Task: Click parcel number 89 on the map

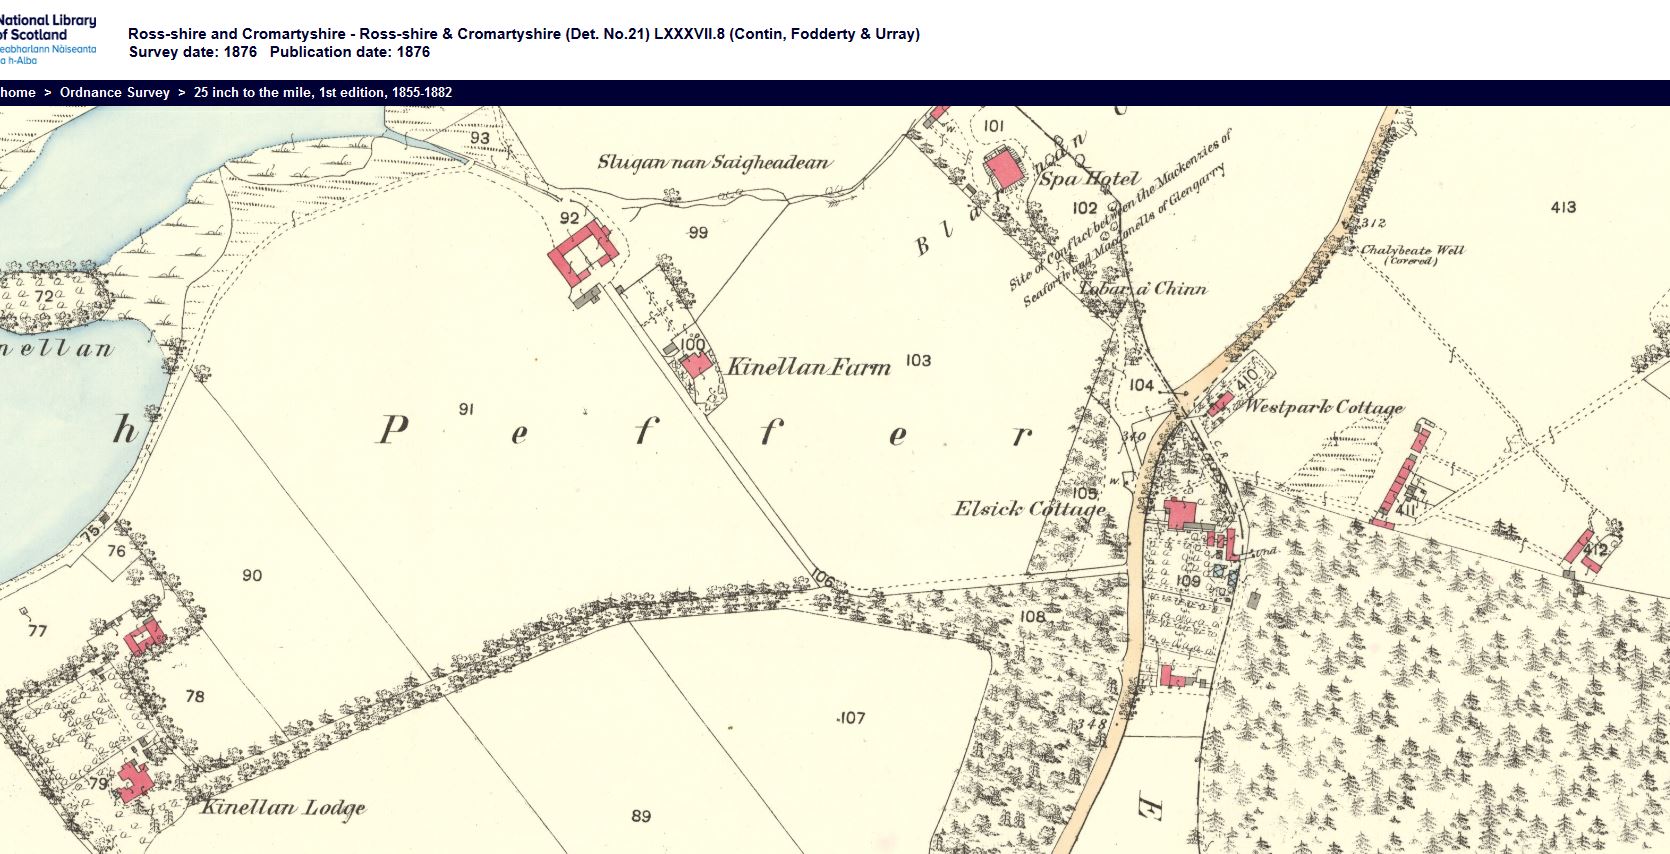Action: [641, 816]
